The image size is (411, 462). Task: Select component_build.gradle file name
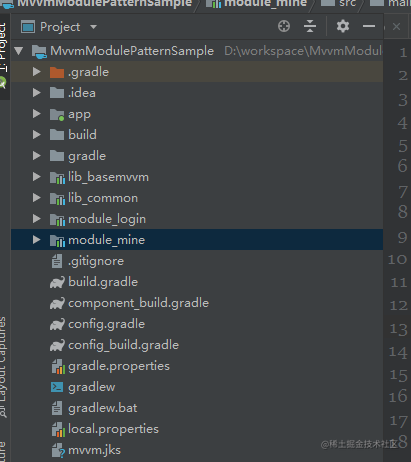tap(138, 303)
